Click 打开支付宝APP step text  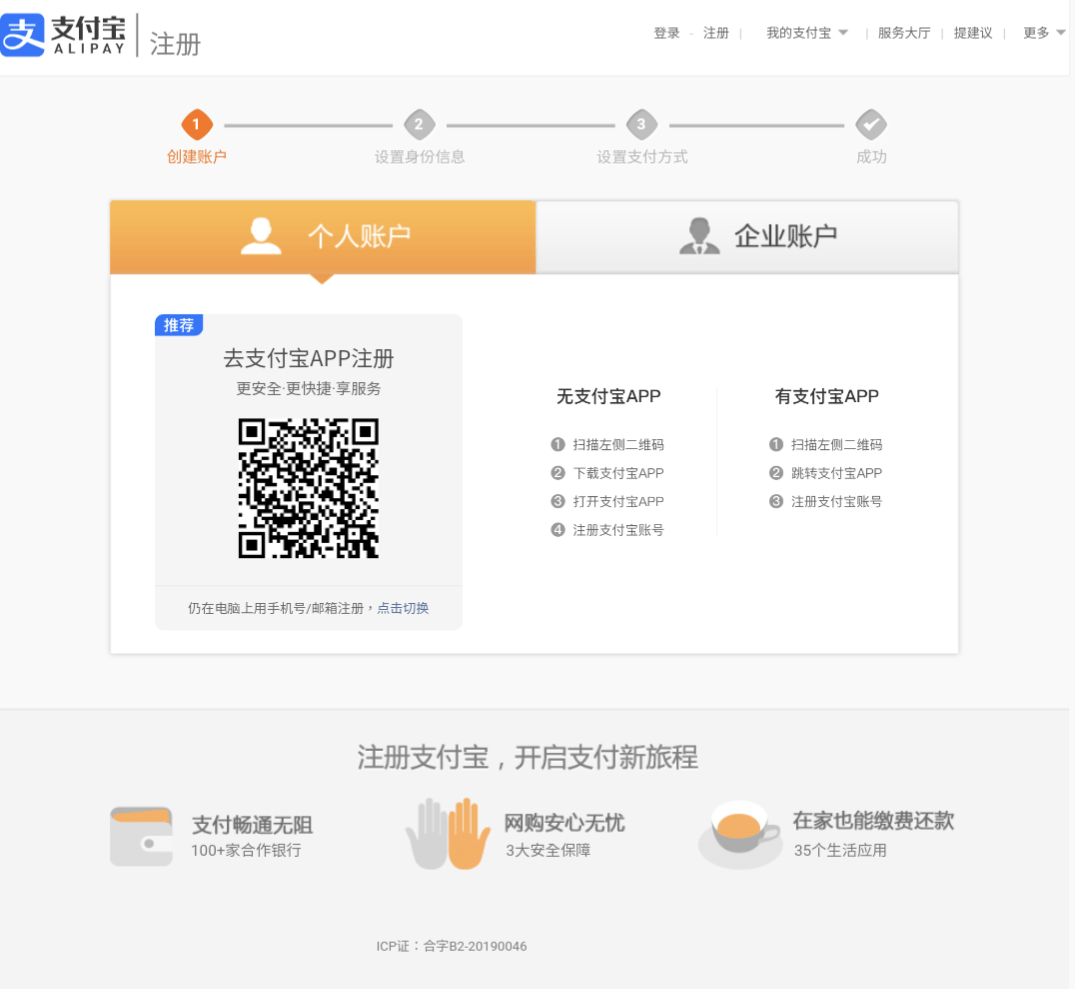[618, 501]
